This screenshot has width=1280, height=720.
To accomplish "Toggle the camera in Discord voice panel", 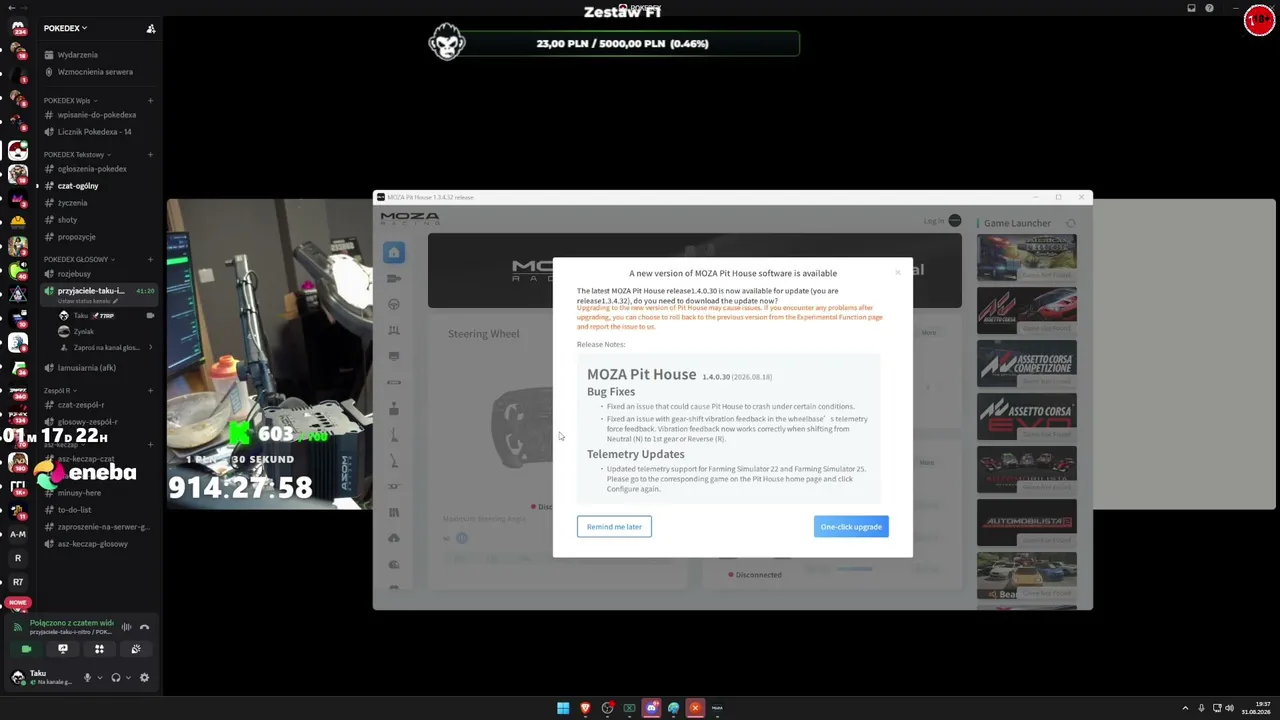I will point(27,649).
